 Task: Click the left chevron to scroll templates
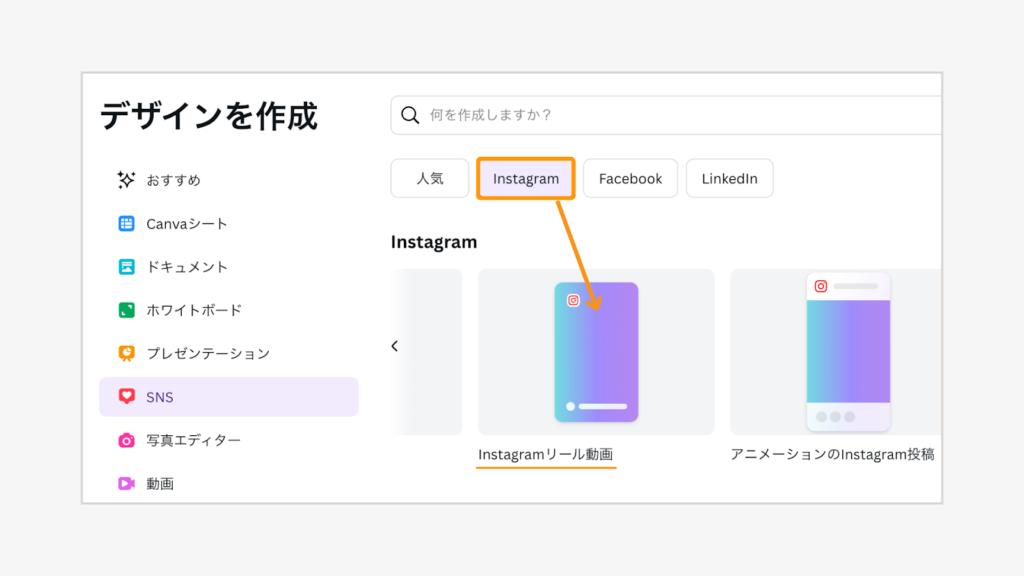click(x=395, y=345)
